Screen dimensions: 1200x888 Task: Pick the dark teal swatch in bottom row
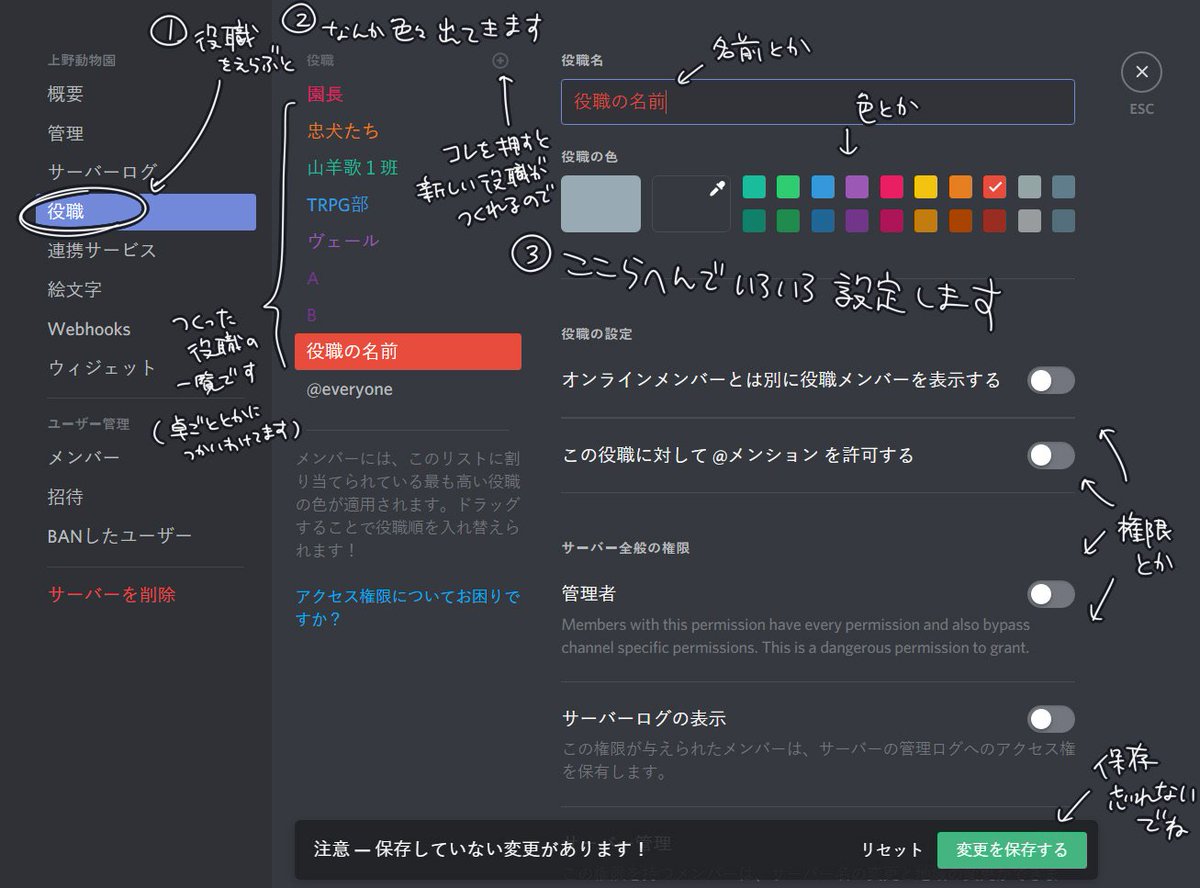[755, 220]
